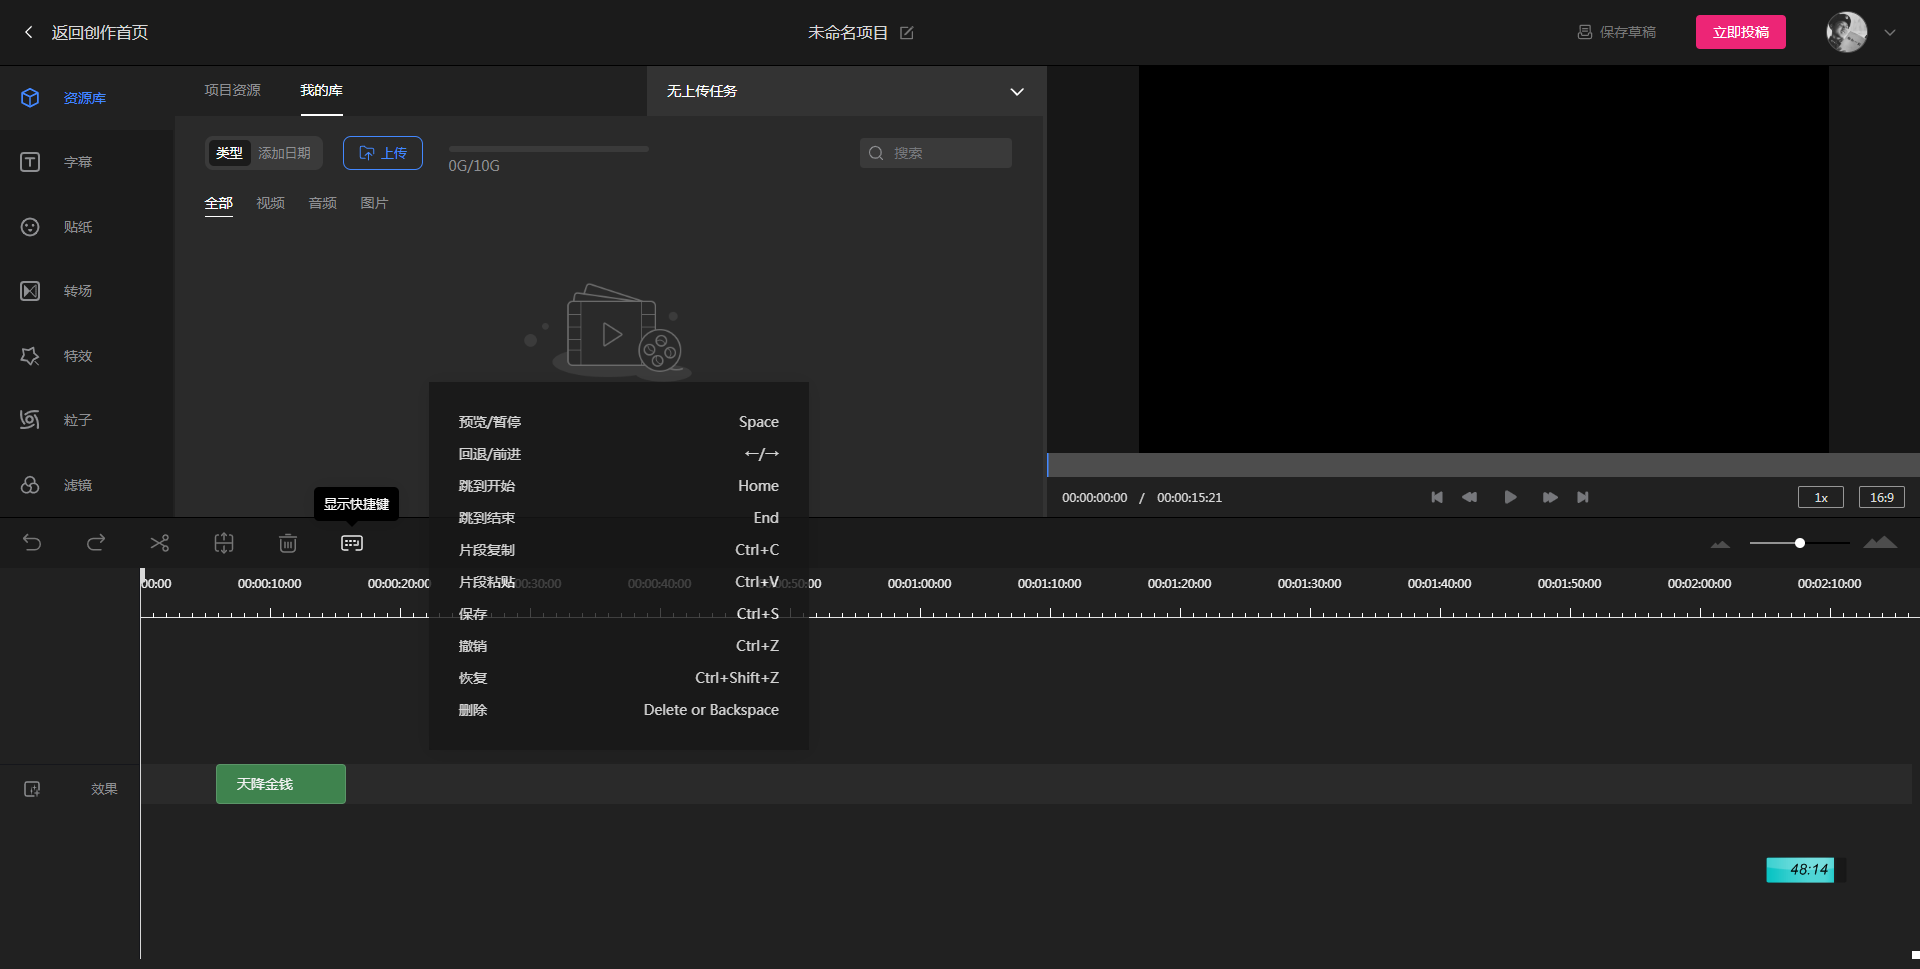Click the edit project name pencil icon

pyautogui.click(x=907, y=33)
